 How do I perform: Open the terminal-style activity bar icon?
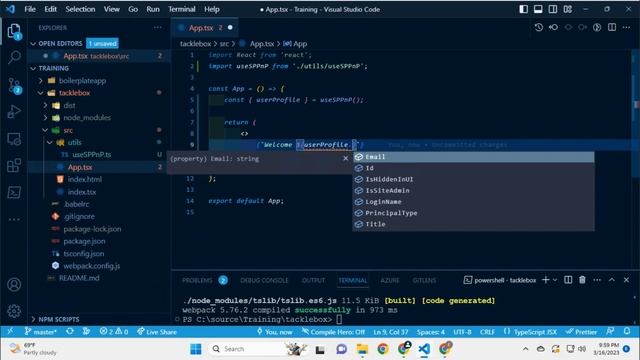click(x=14, y=192)
